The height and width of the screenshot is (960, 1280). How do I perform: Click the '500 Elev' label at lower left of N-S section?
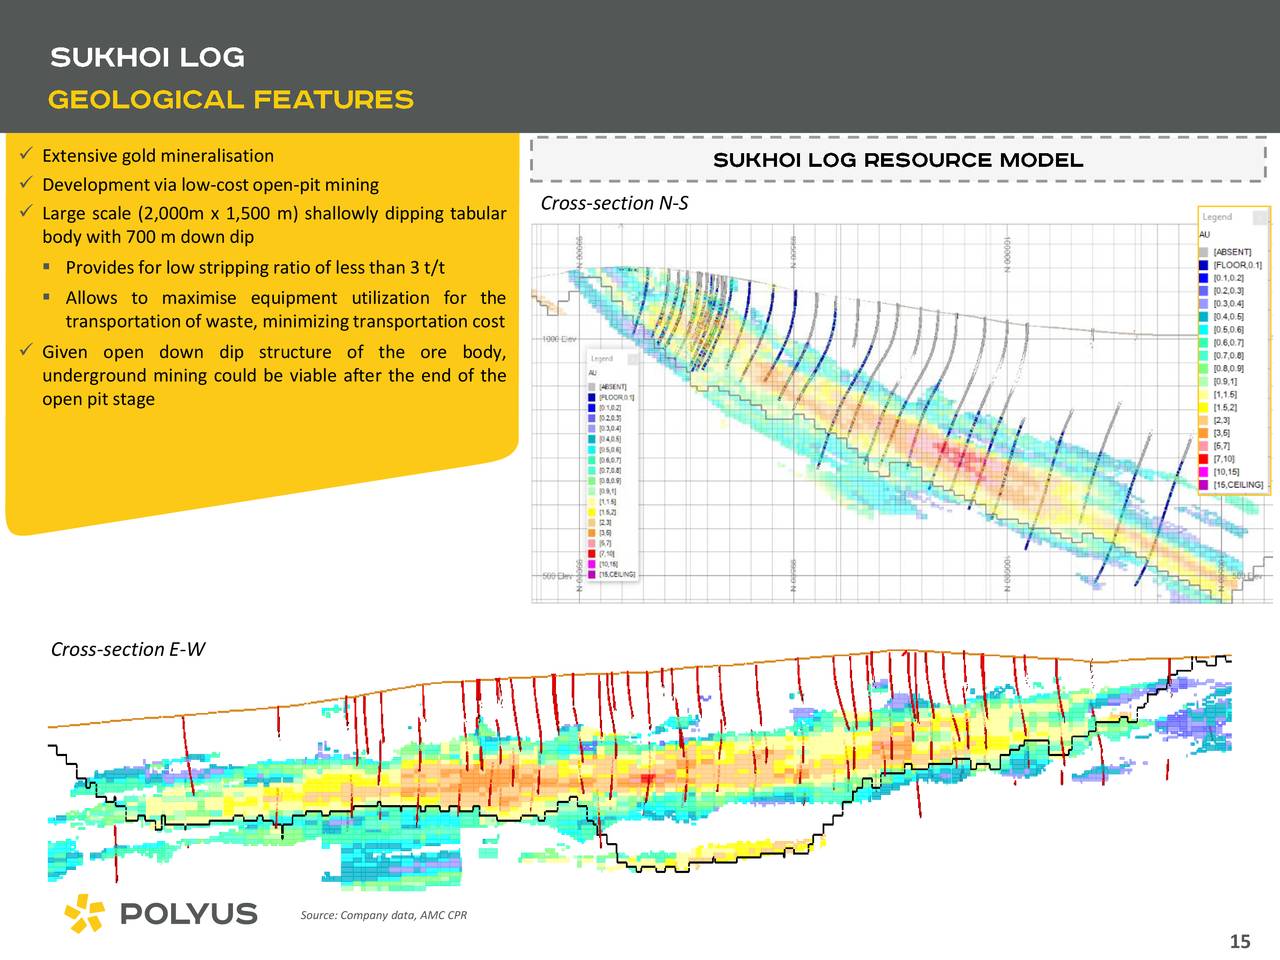click(558, 576)
